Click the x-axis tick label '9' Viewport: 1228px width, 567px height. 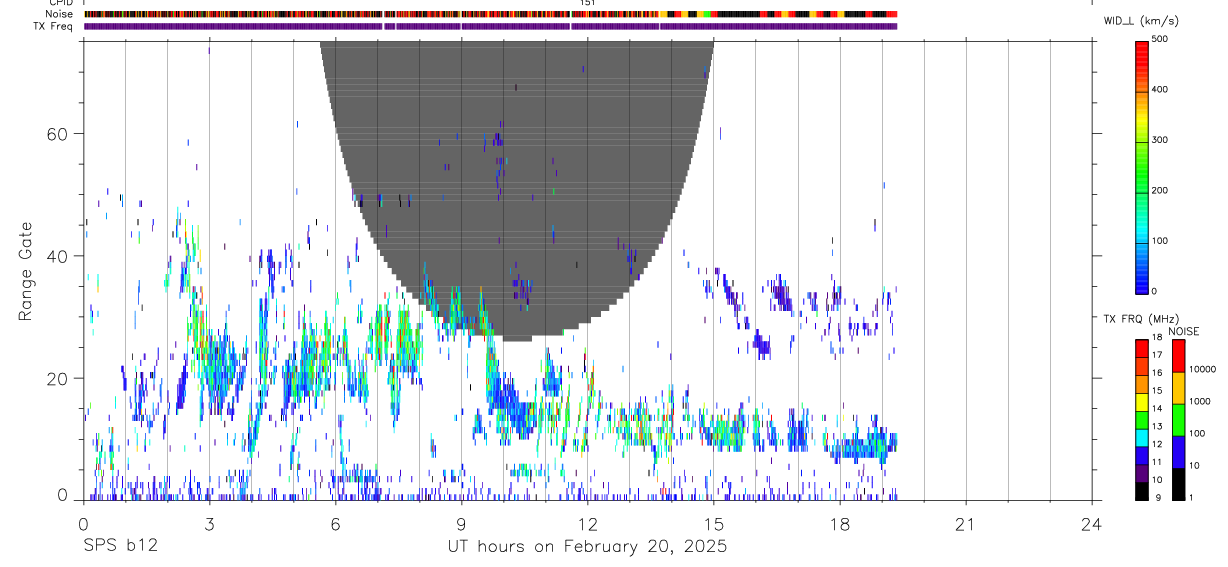[461, 523]
